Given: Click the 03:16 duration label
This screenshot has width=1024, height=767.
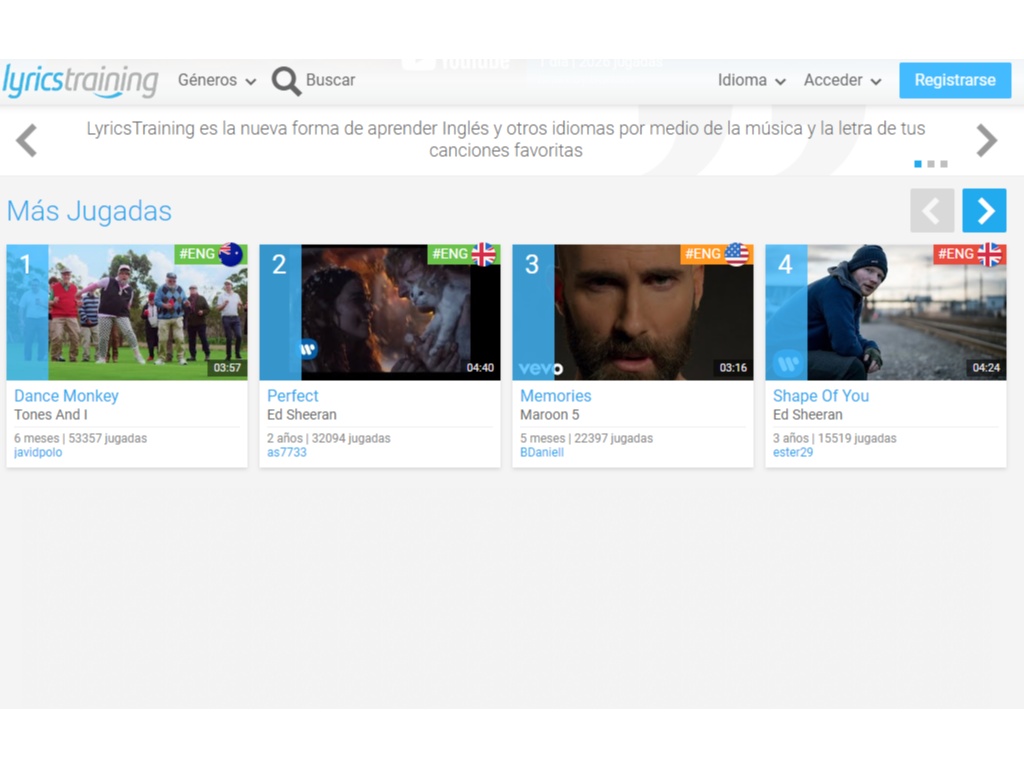Looking at the screenshot, I should [733, 368].
